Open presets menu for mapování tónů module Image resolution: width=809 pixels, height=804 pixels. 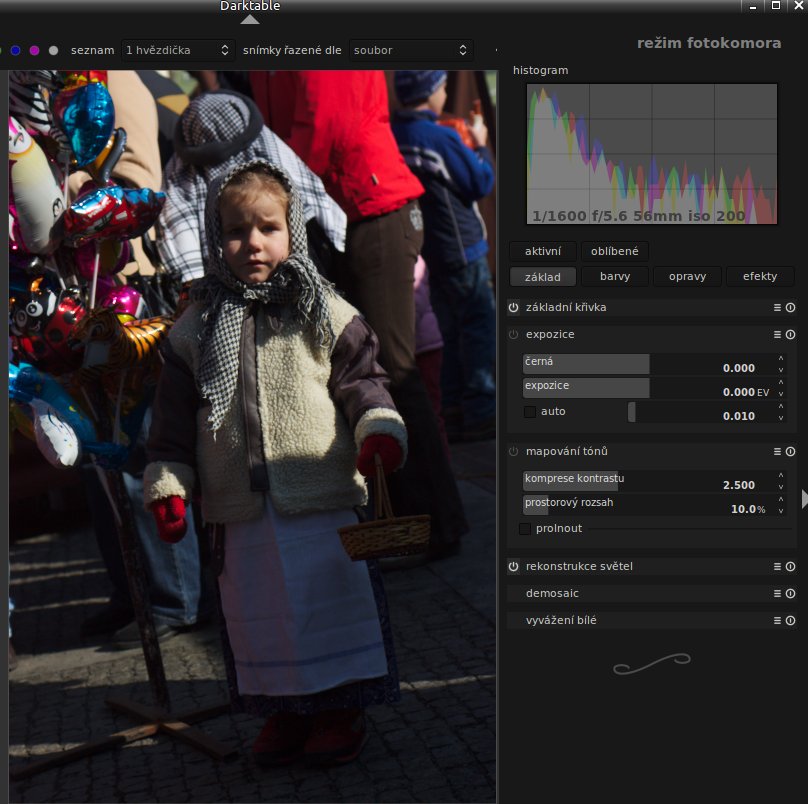pyautogui.click(x=777, y=452)
